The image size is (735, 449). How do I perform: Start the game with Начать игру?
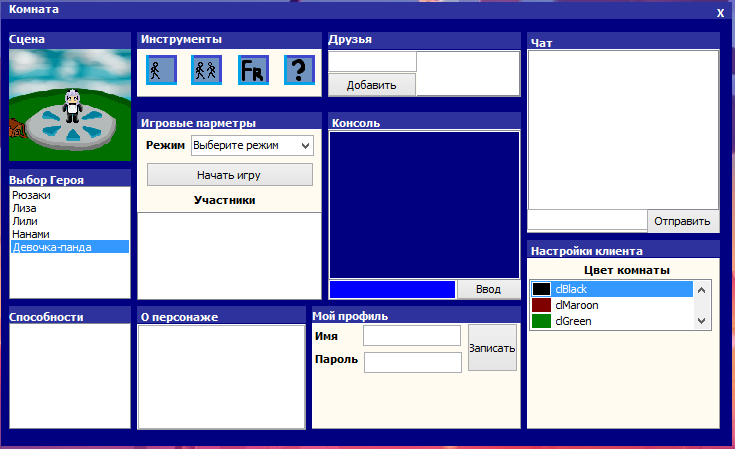tap(230, 175)
